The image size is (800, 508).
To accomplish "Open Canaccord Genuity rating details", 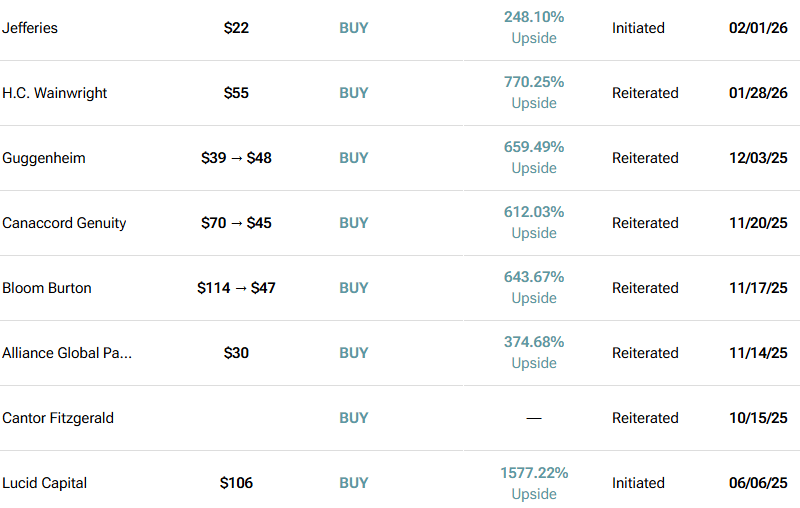I will 354,223.
